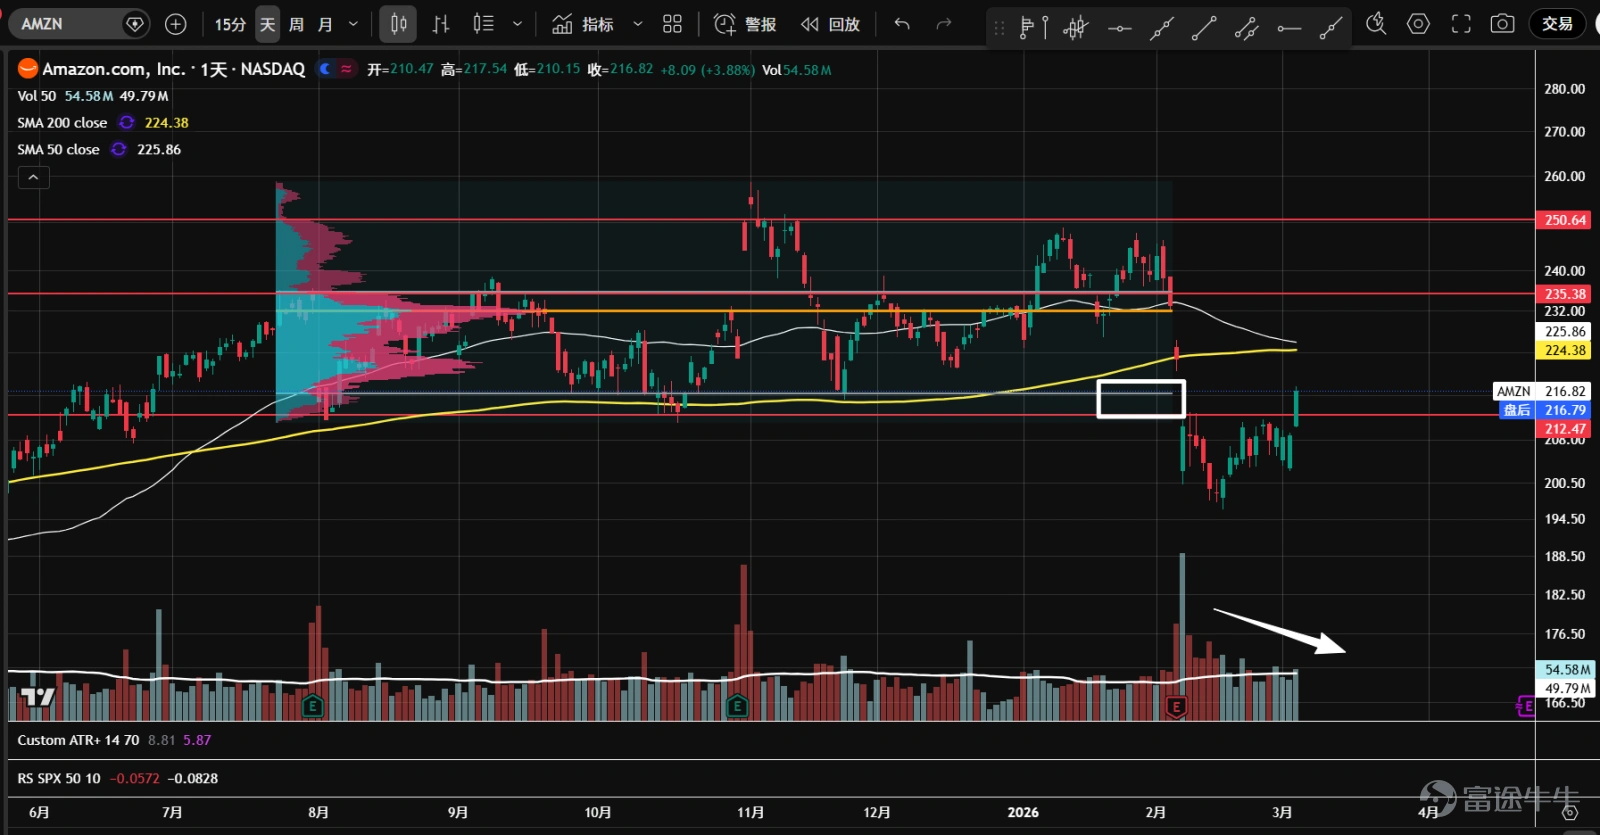The height and width of the screenshot is (835, 1600).
Task: Click the 235.38 red price label
Action: pyautogui.click(x=1564, y=294)
